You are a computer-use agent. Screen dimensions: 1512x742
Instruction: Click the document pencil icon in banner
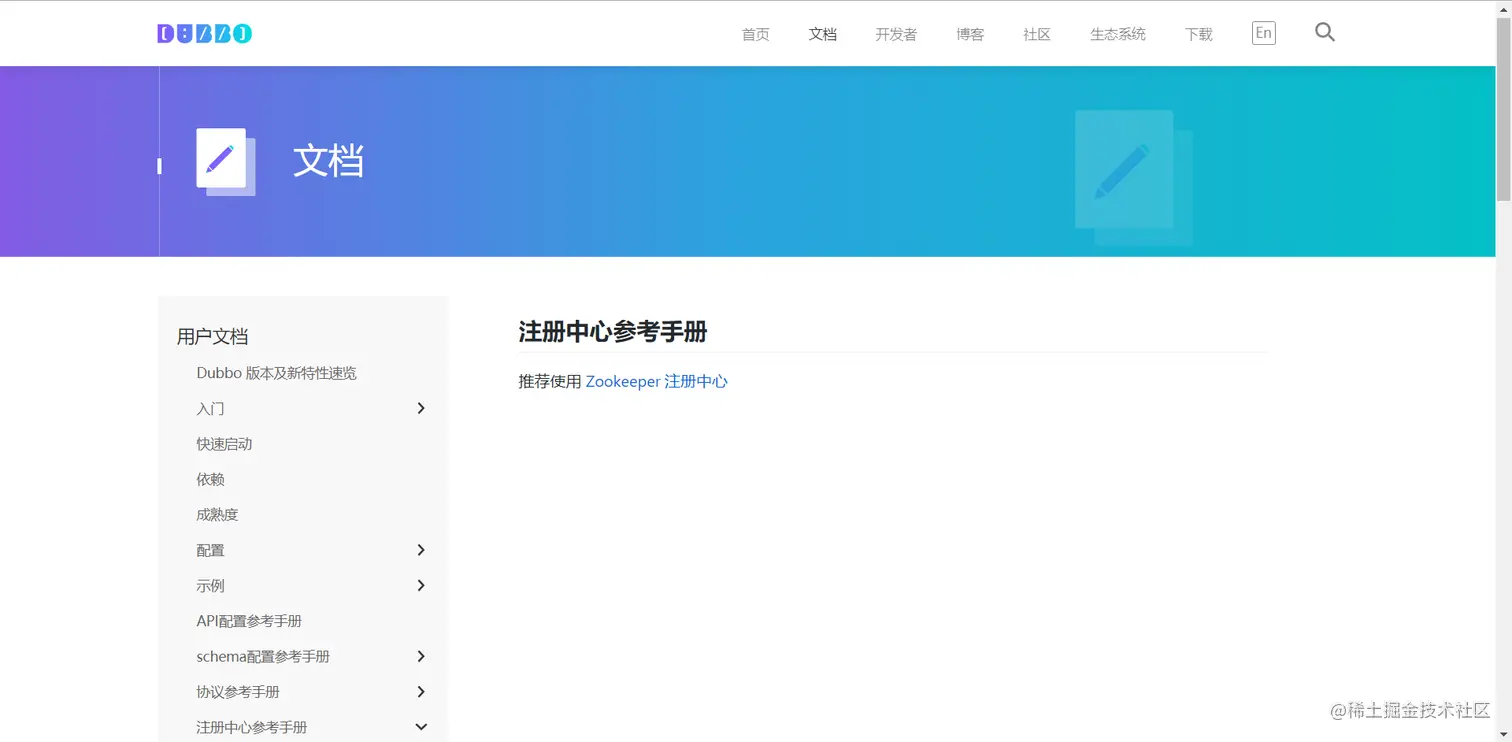(226, 162)
